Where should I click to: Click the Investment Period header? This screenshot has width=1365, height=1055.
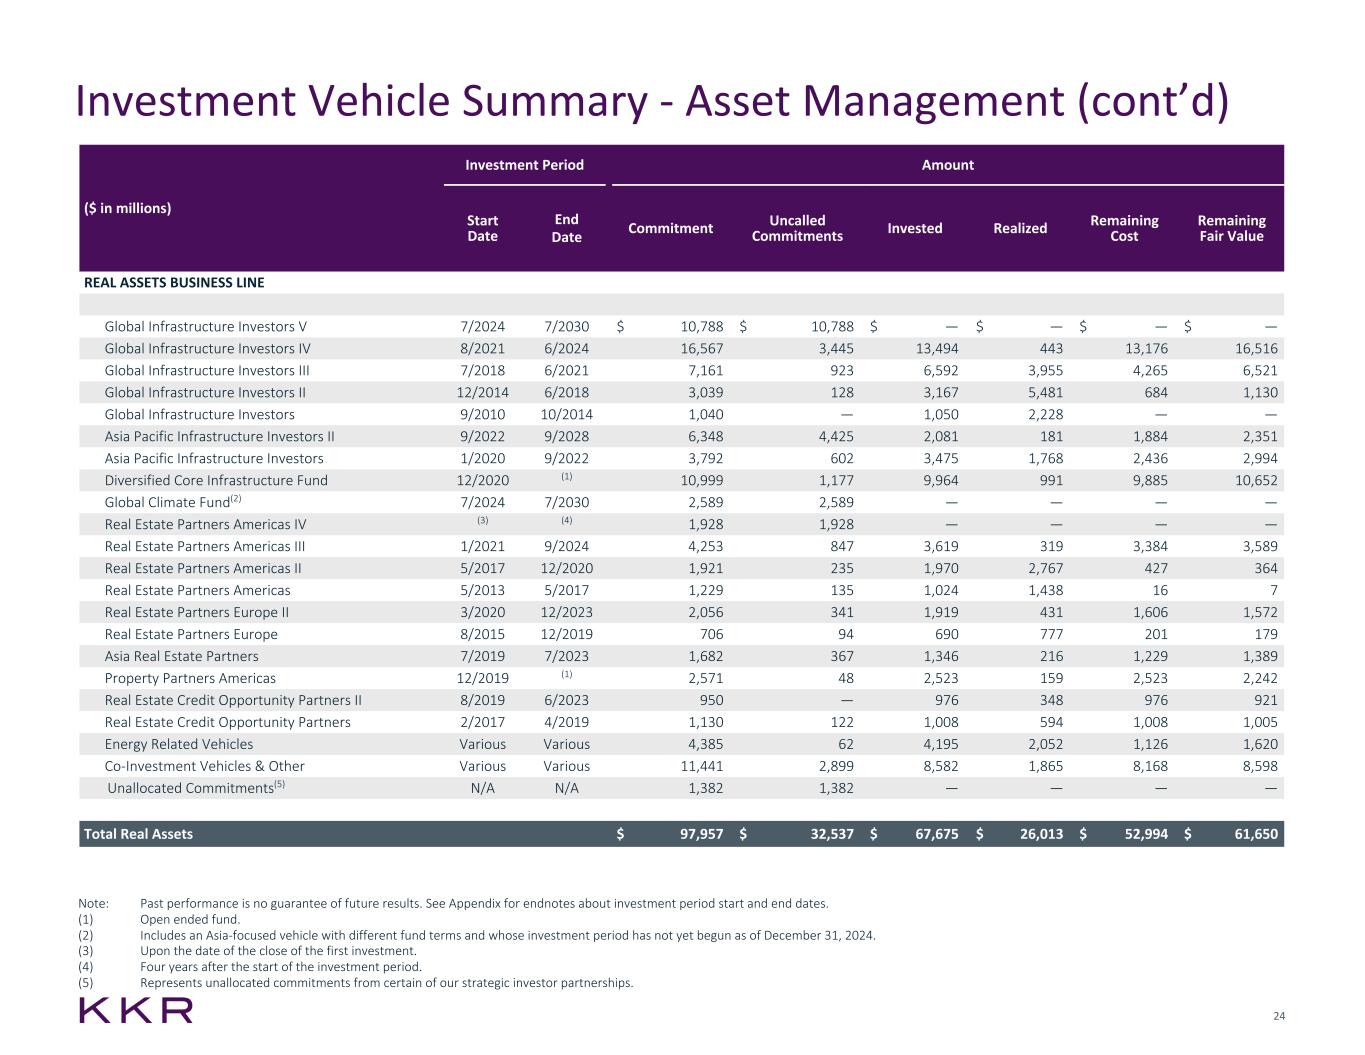coord(525,165)
